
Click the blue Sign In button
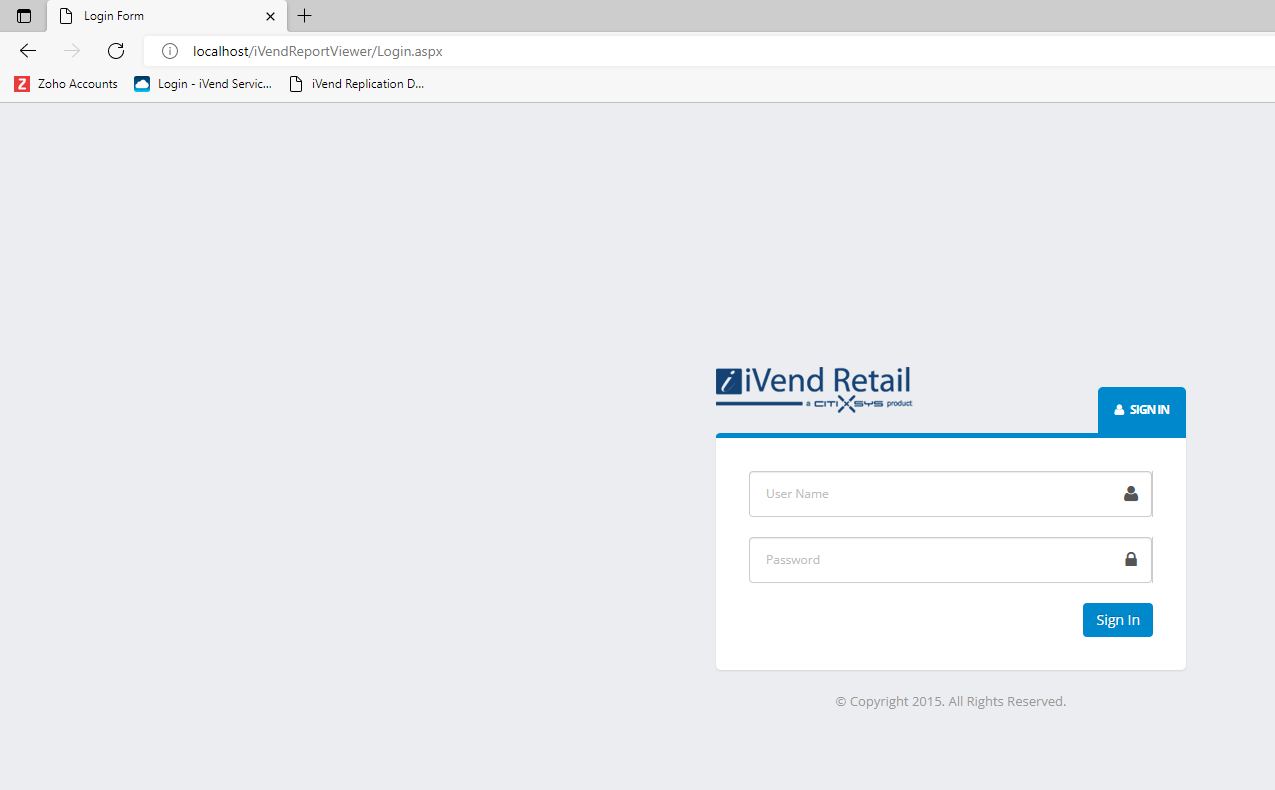[x=1118, y=620]
